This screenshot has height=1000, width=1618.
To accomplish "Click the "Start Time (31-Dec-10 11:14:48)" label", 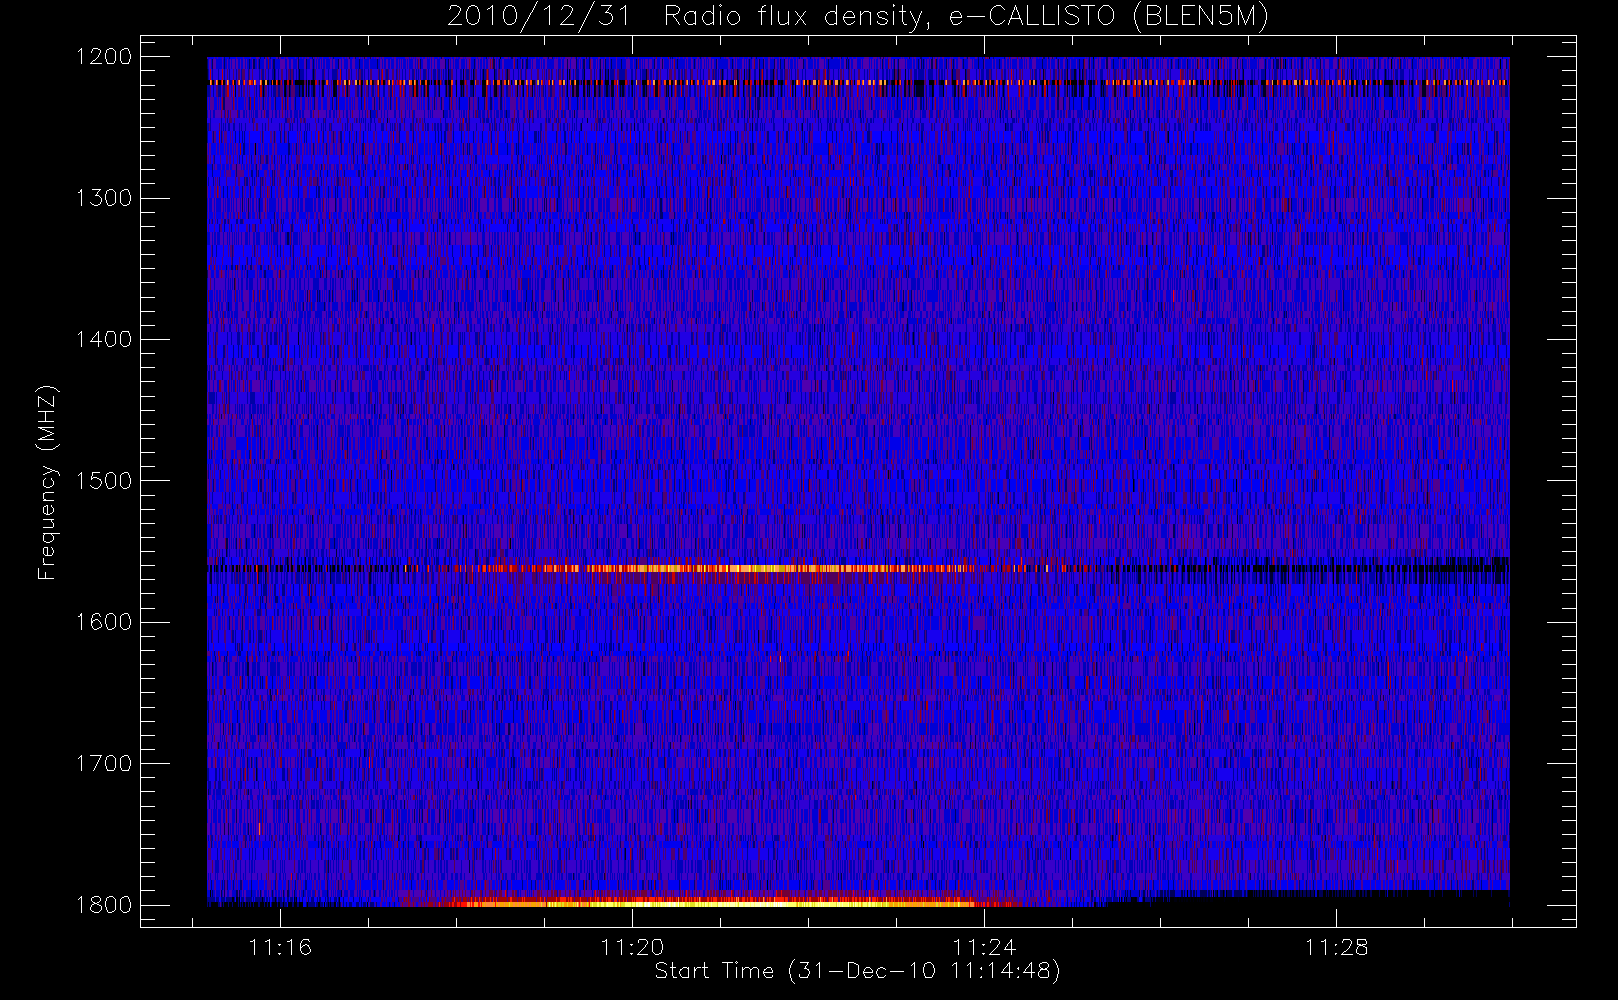I will point(857,971).
